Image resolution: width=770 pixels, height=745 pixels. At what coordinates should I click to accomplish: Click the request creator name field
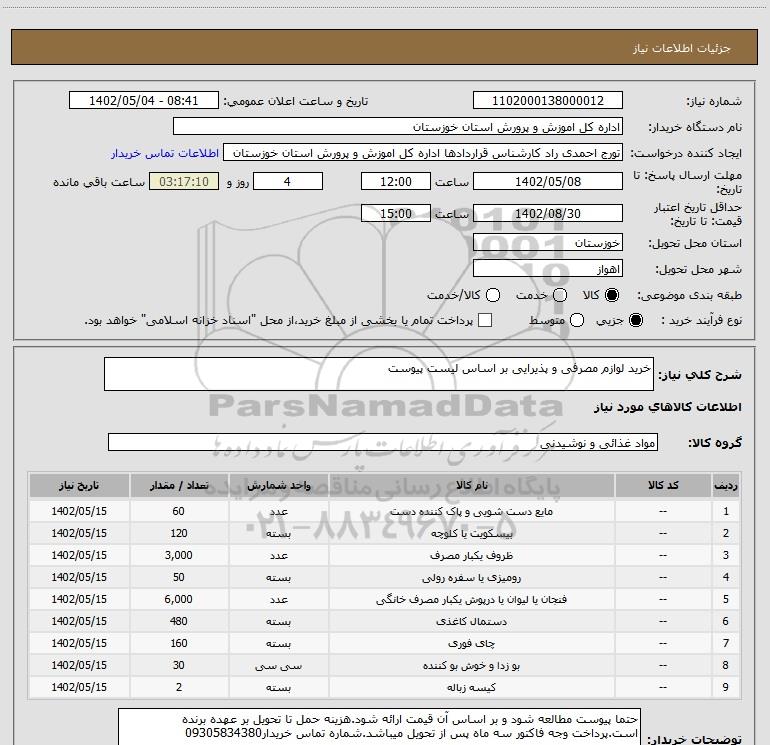pos(423,153)
